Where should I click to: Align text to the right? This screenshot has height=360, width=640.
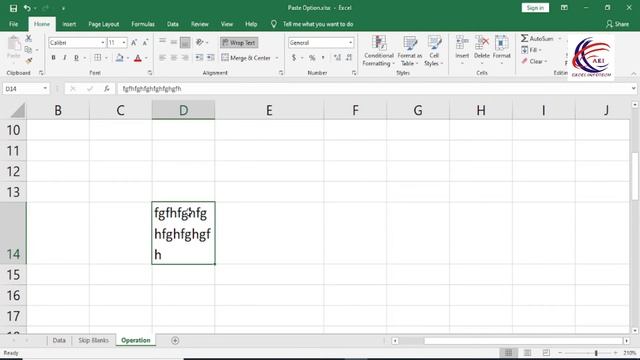tap(185, 58)
